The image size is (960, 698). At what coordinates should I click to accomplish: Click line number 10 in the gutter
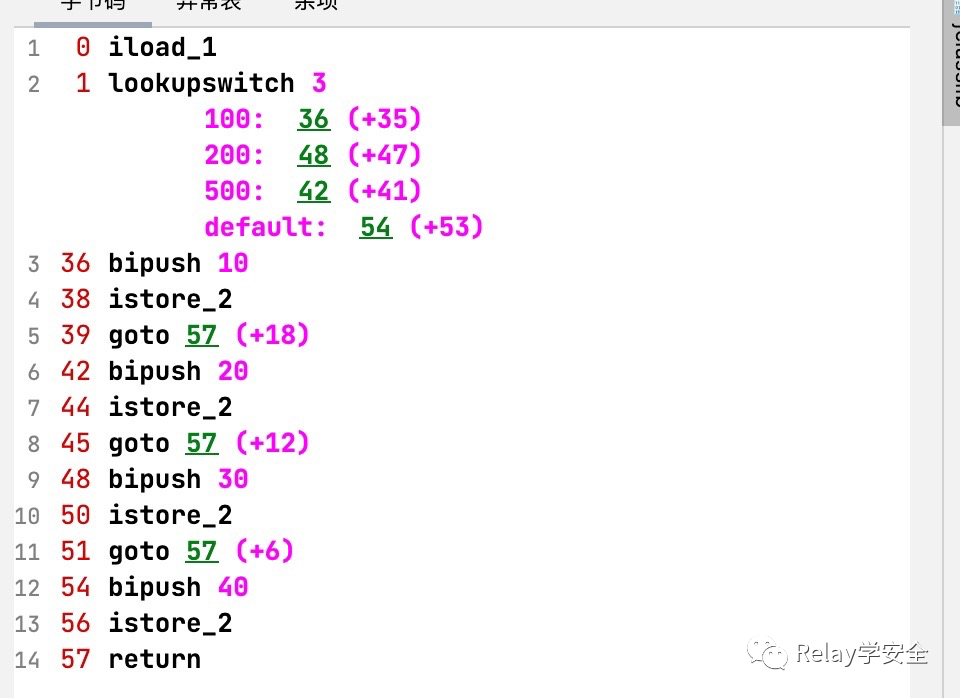(x=28, y=516)
